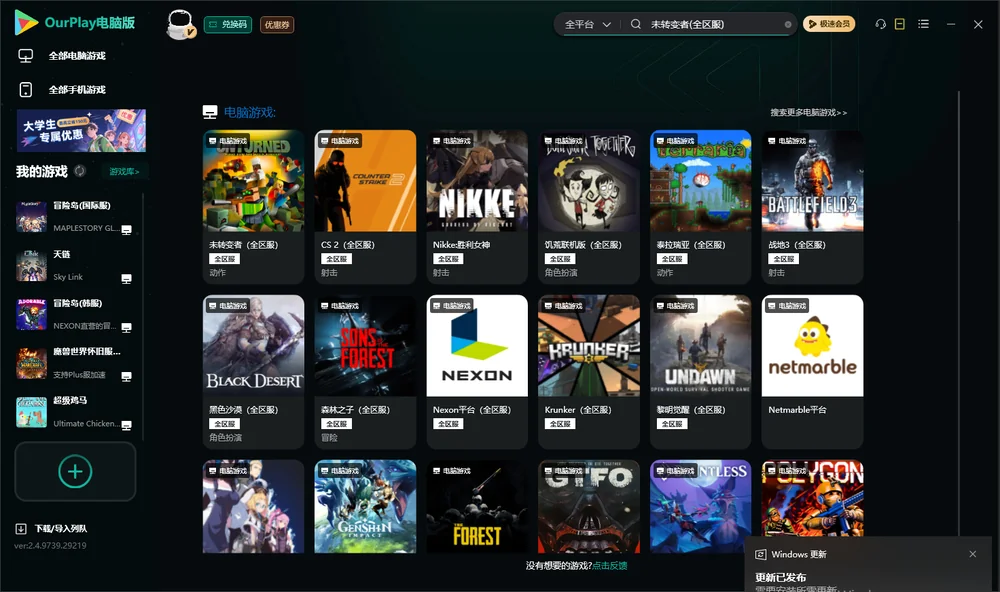Open the 森林之子 (全区服) game card
Image resolution: width=1000 pixels, height=592 pixels.
(365, 372)
